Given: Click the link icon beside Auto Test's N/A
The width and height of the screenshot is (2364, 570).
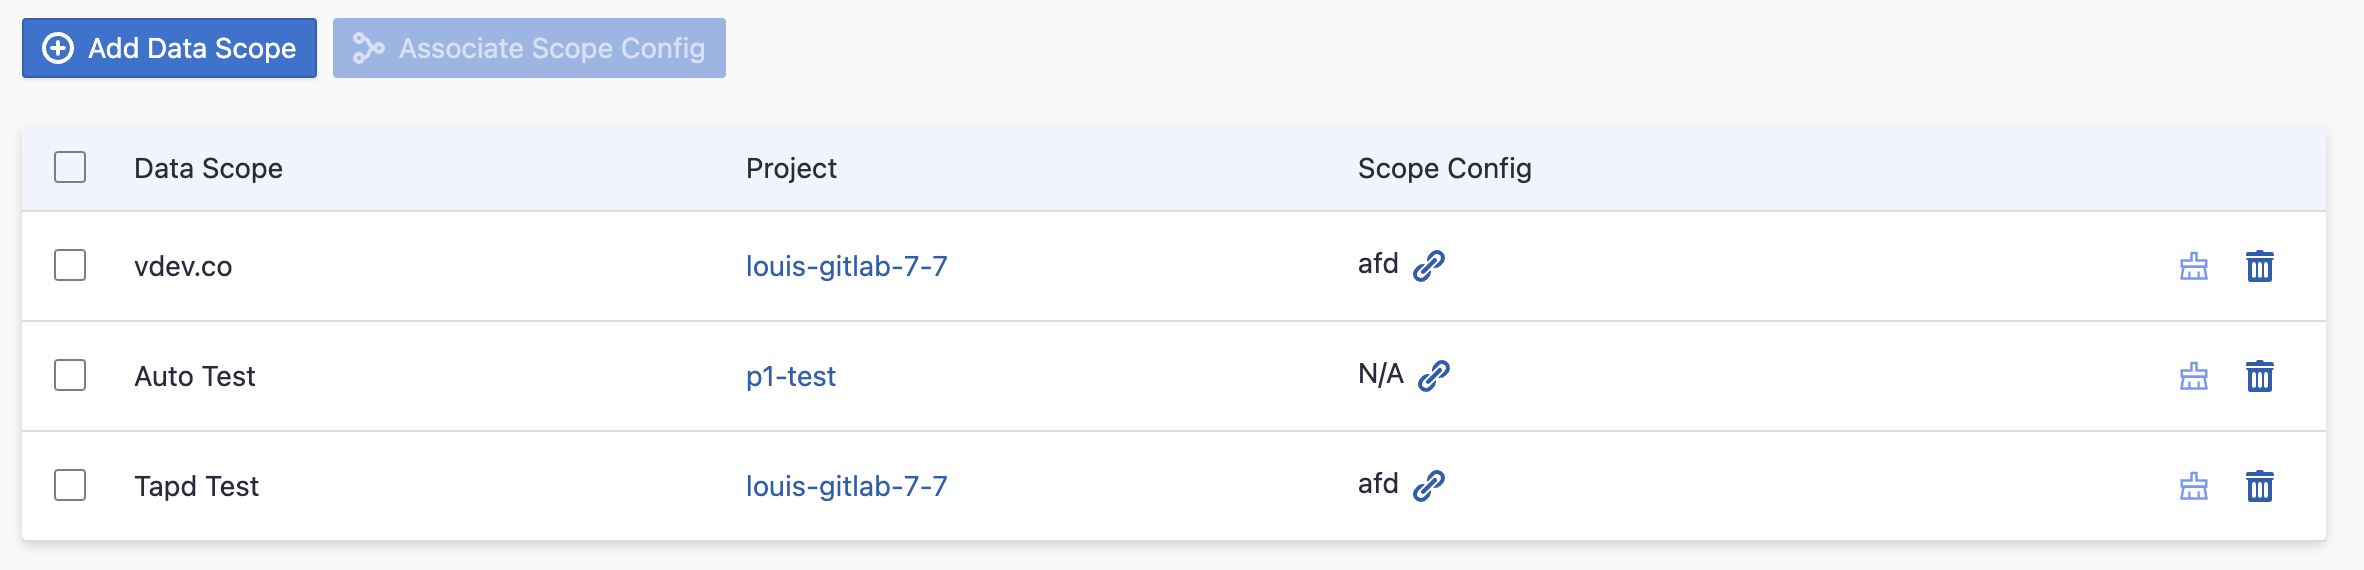Looking at the screenshot, I should click(x=1434, y=375).
